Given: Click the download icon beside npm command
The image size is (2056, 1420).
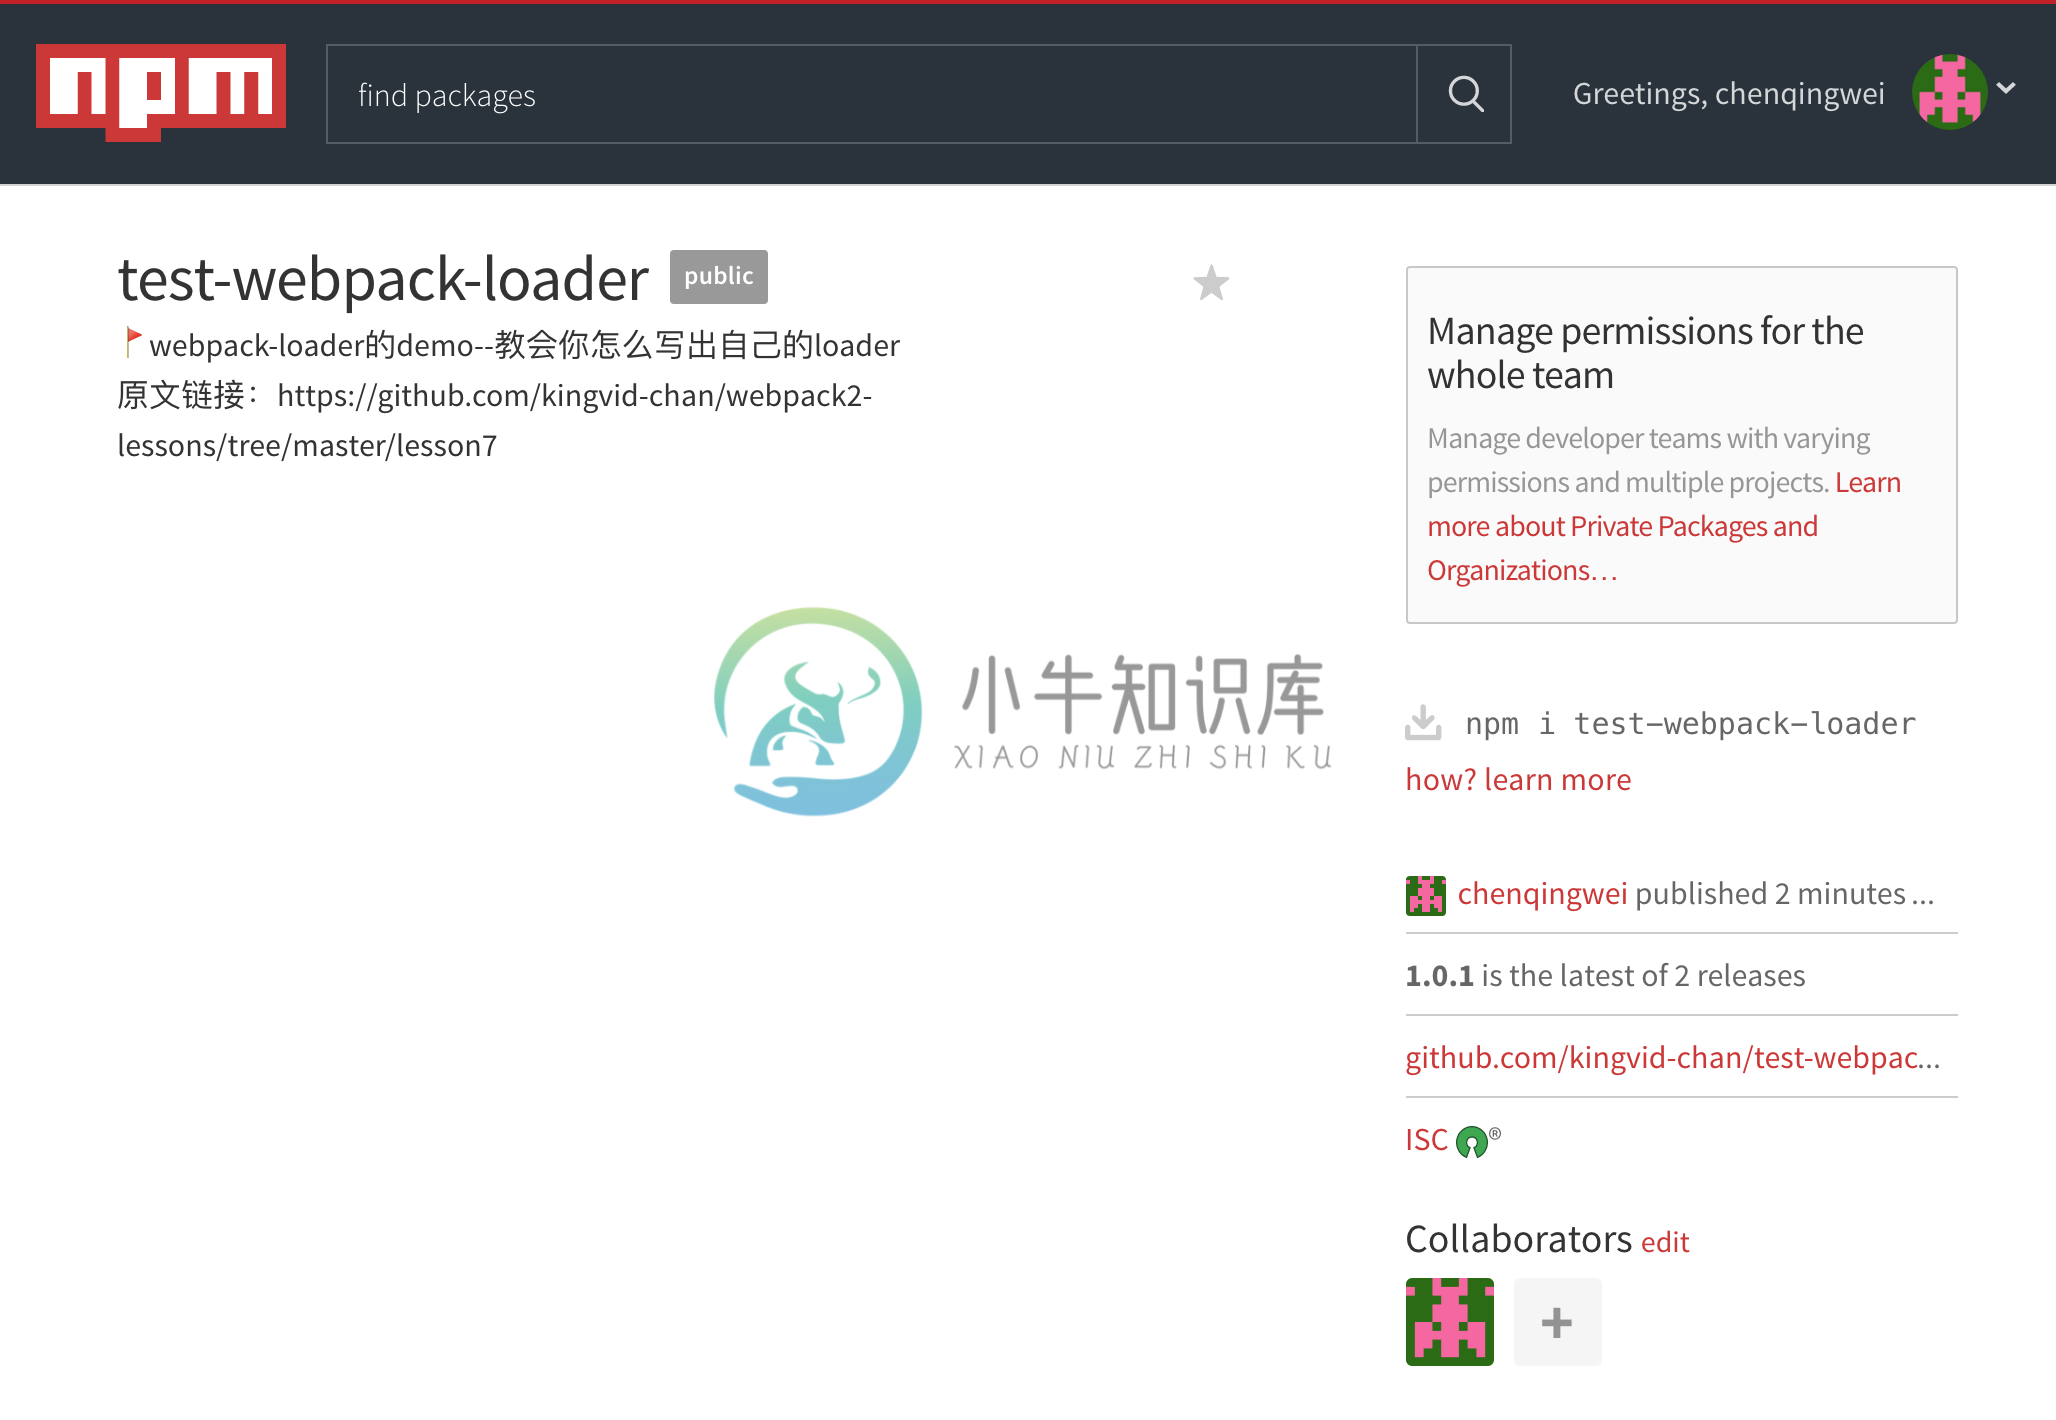Looking at the screenshot, I should (x=1423, y=722).
